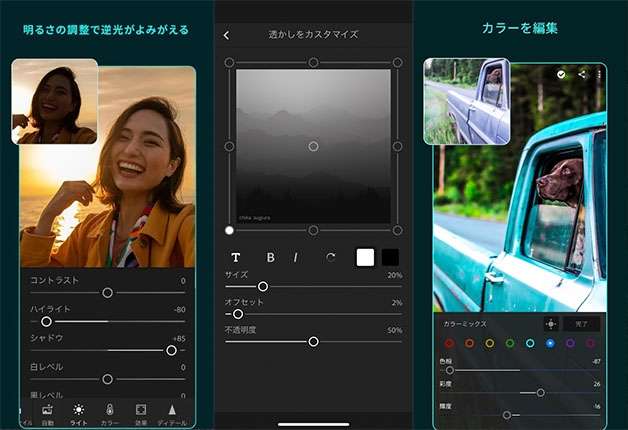This screenshot has width=628, height=430.
Task: Click the checkmark icon above truck photo
Action: pos(561,74)
